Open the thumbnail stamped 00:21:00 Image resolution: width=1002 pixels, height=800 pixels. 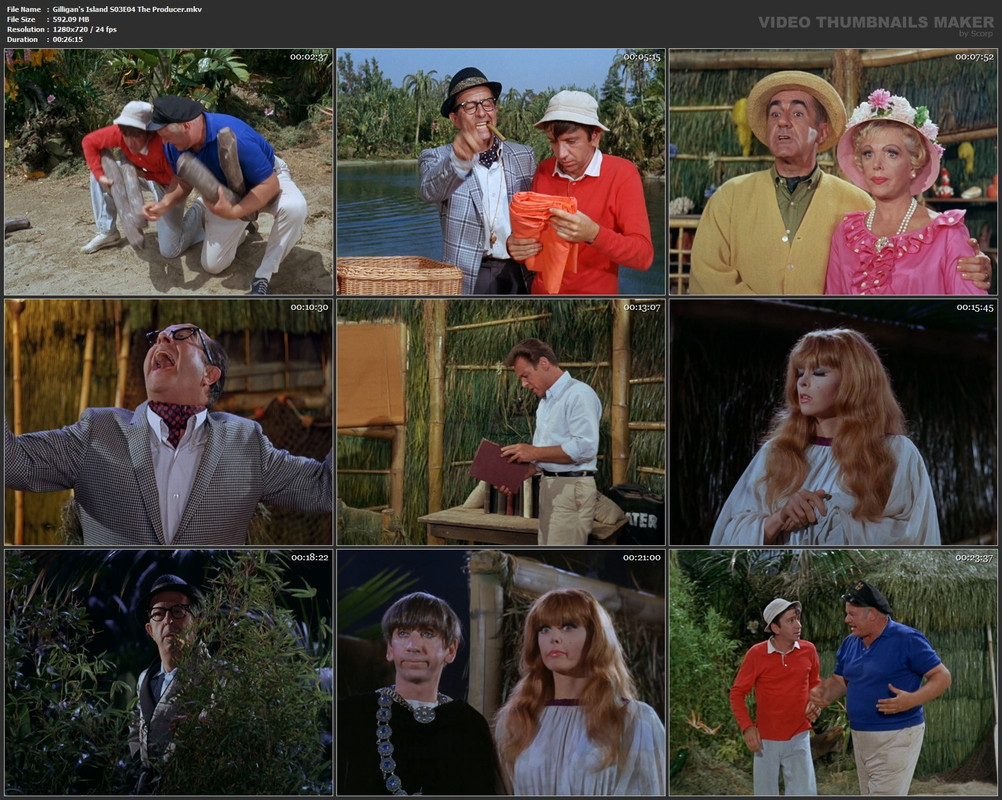[x=501, y=673]
